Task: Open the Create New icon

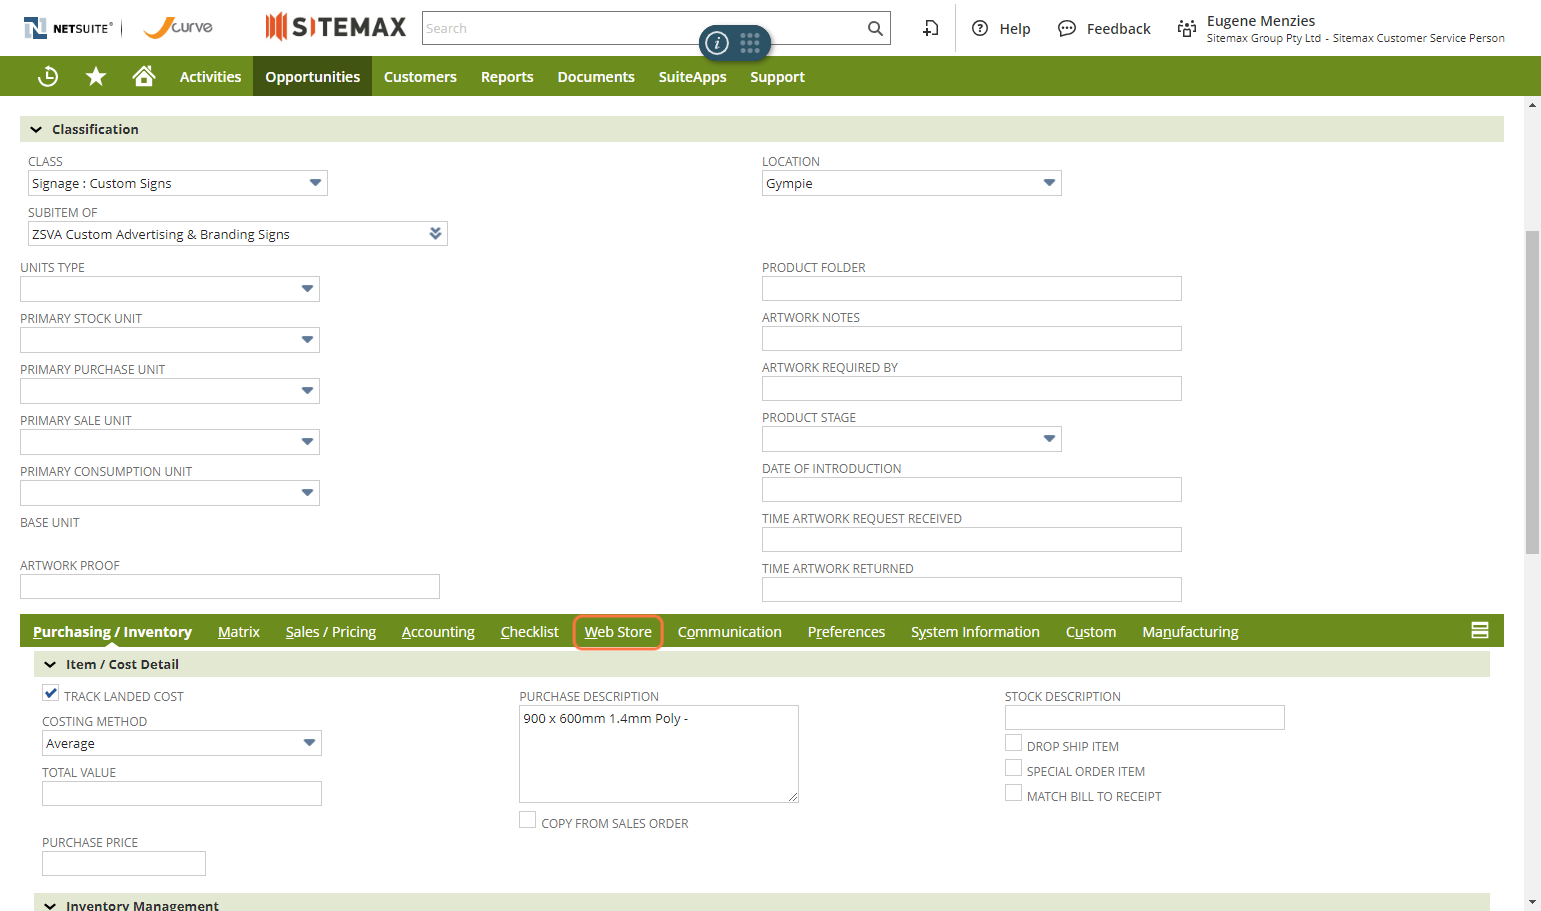Action: point(931,28)
